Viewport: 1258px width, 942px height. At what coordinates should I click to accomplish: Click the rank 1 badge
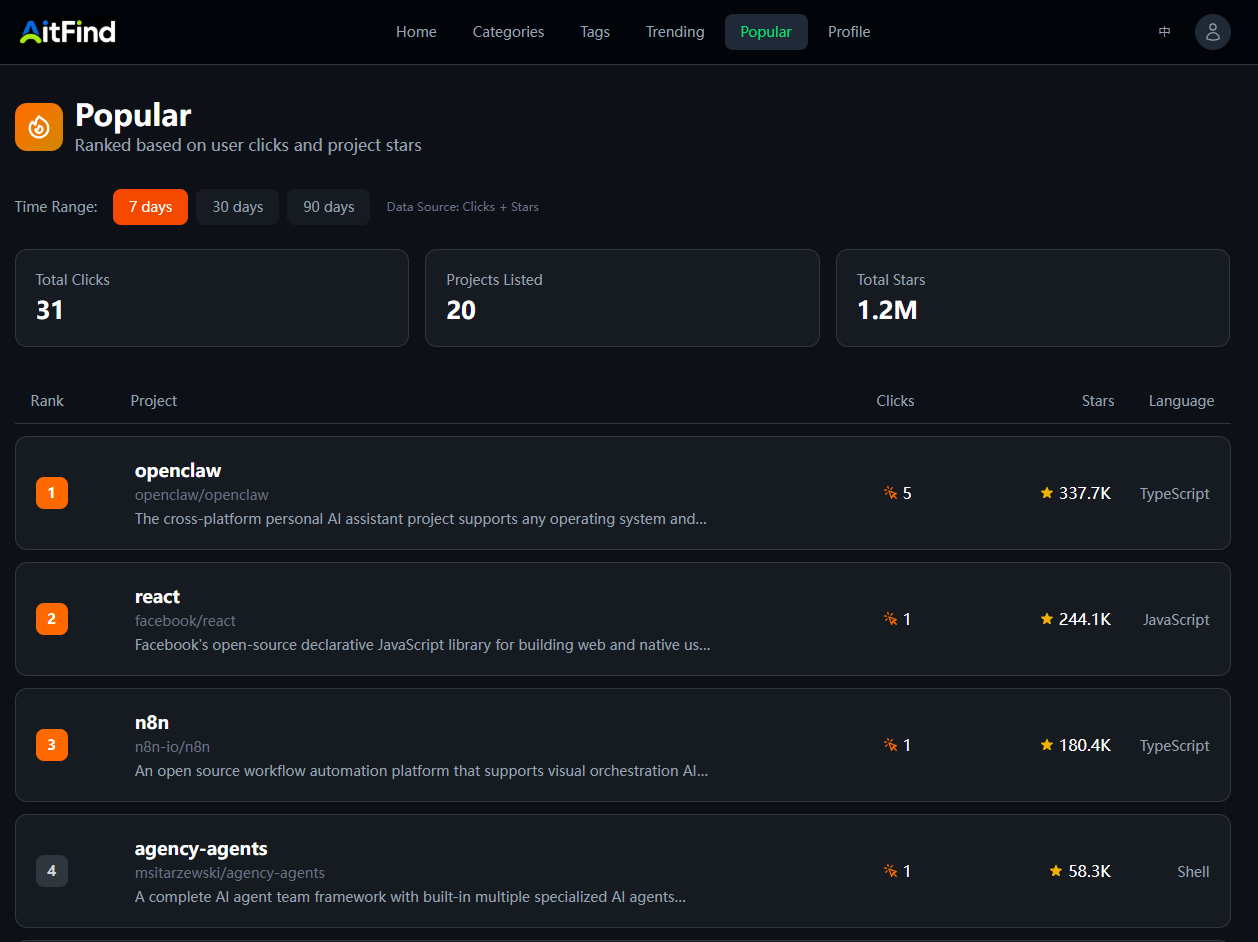pyautogui.click(x=52, y=493)
